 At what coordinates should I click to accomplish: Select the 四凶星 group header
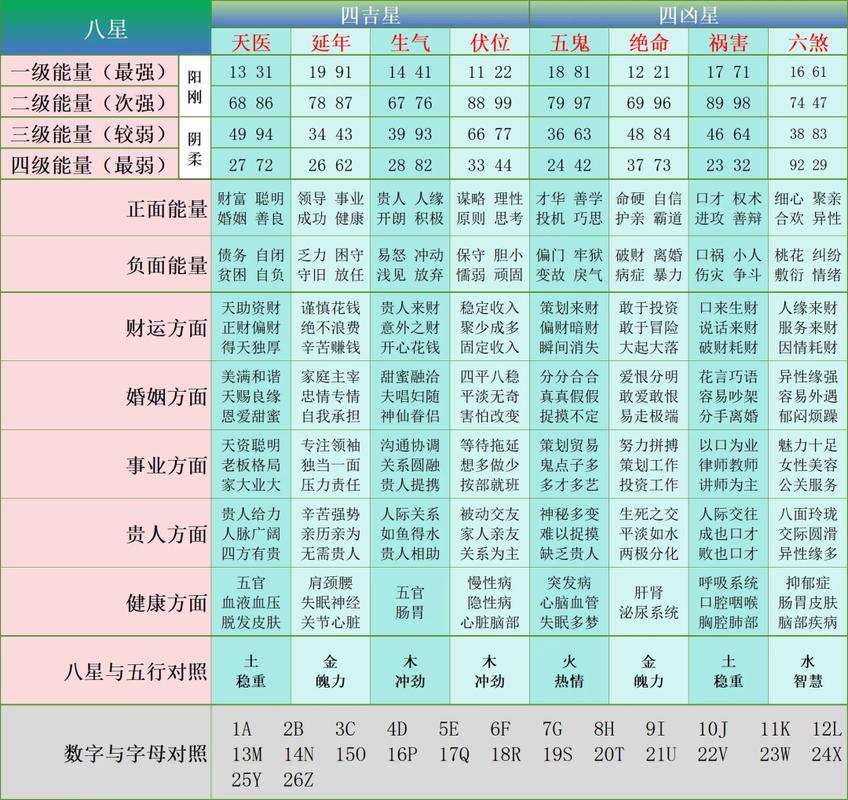point(688,14)
